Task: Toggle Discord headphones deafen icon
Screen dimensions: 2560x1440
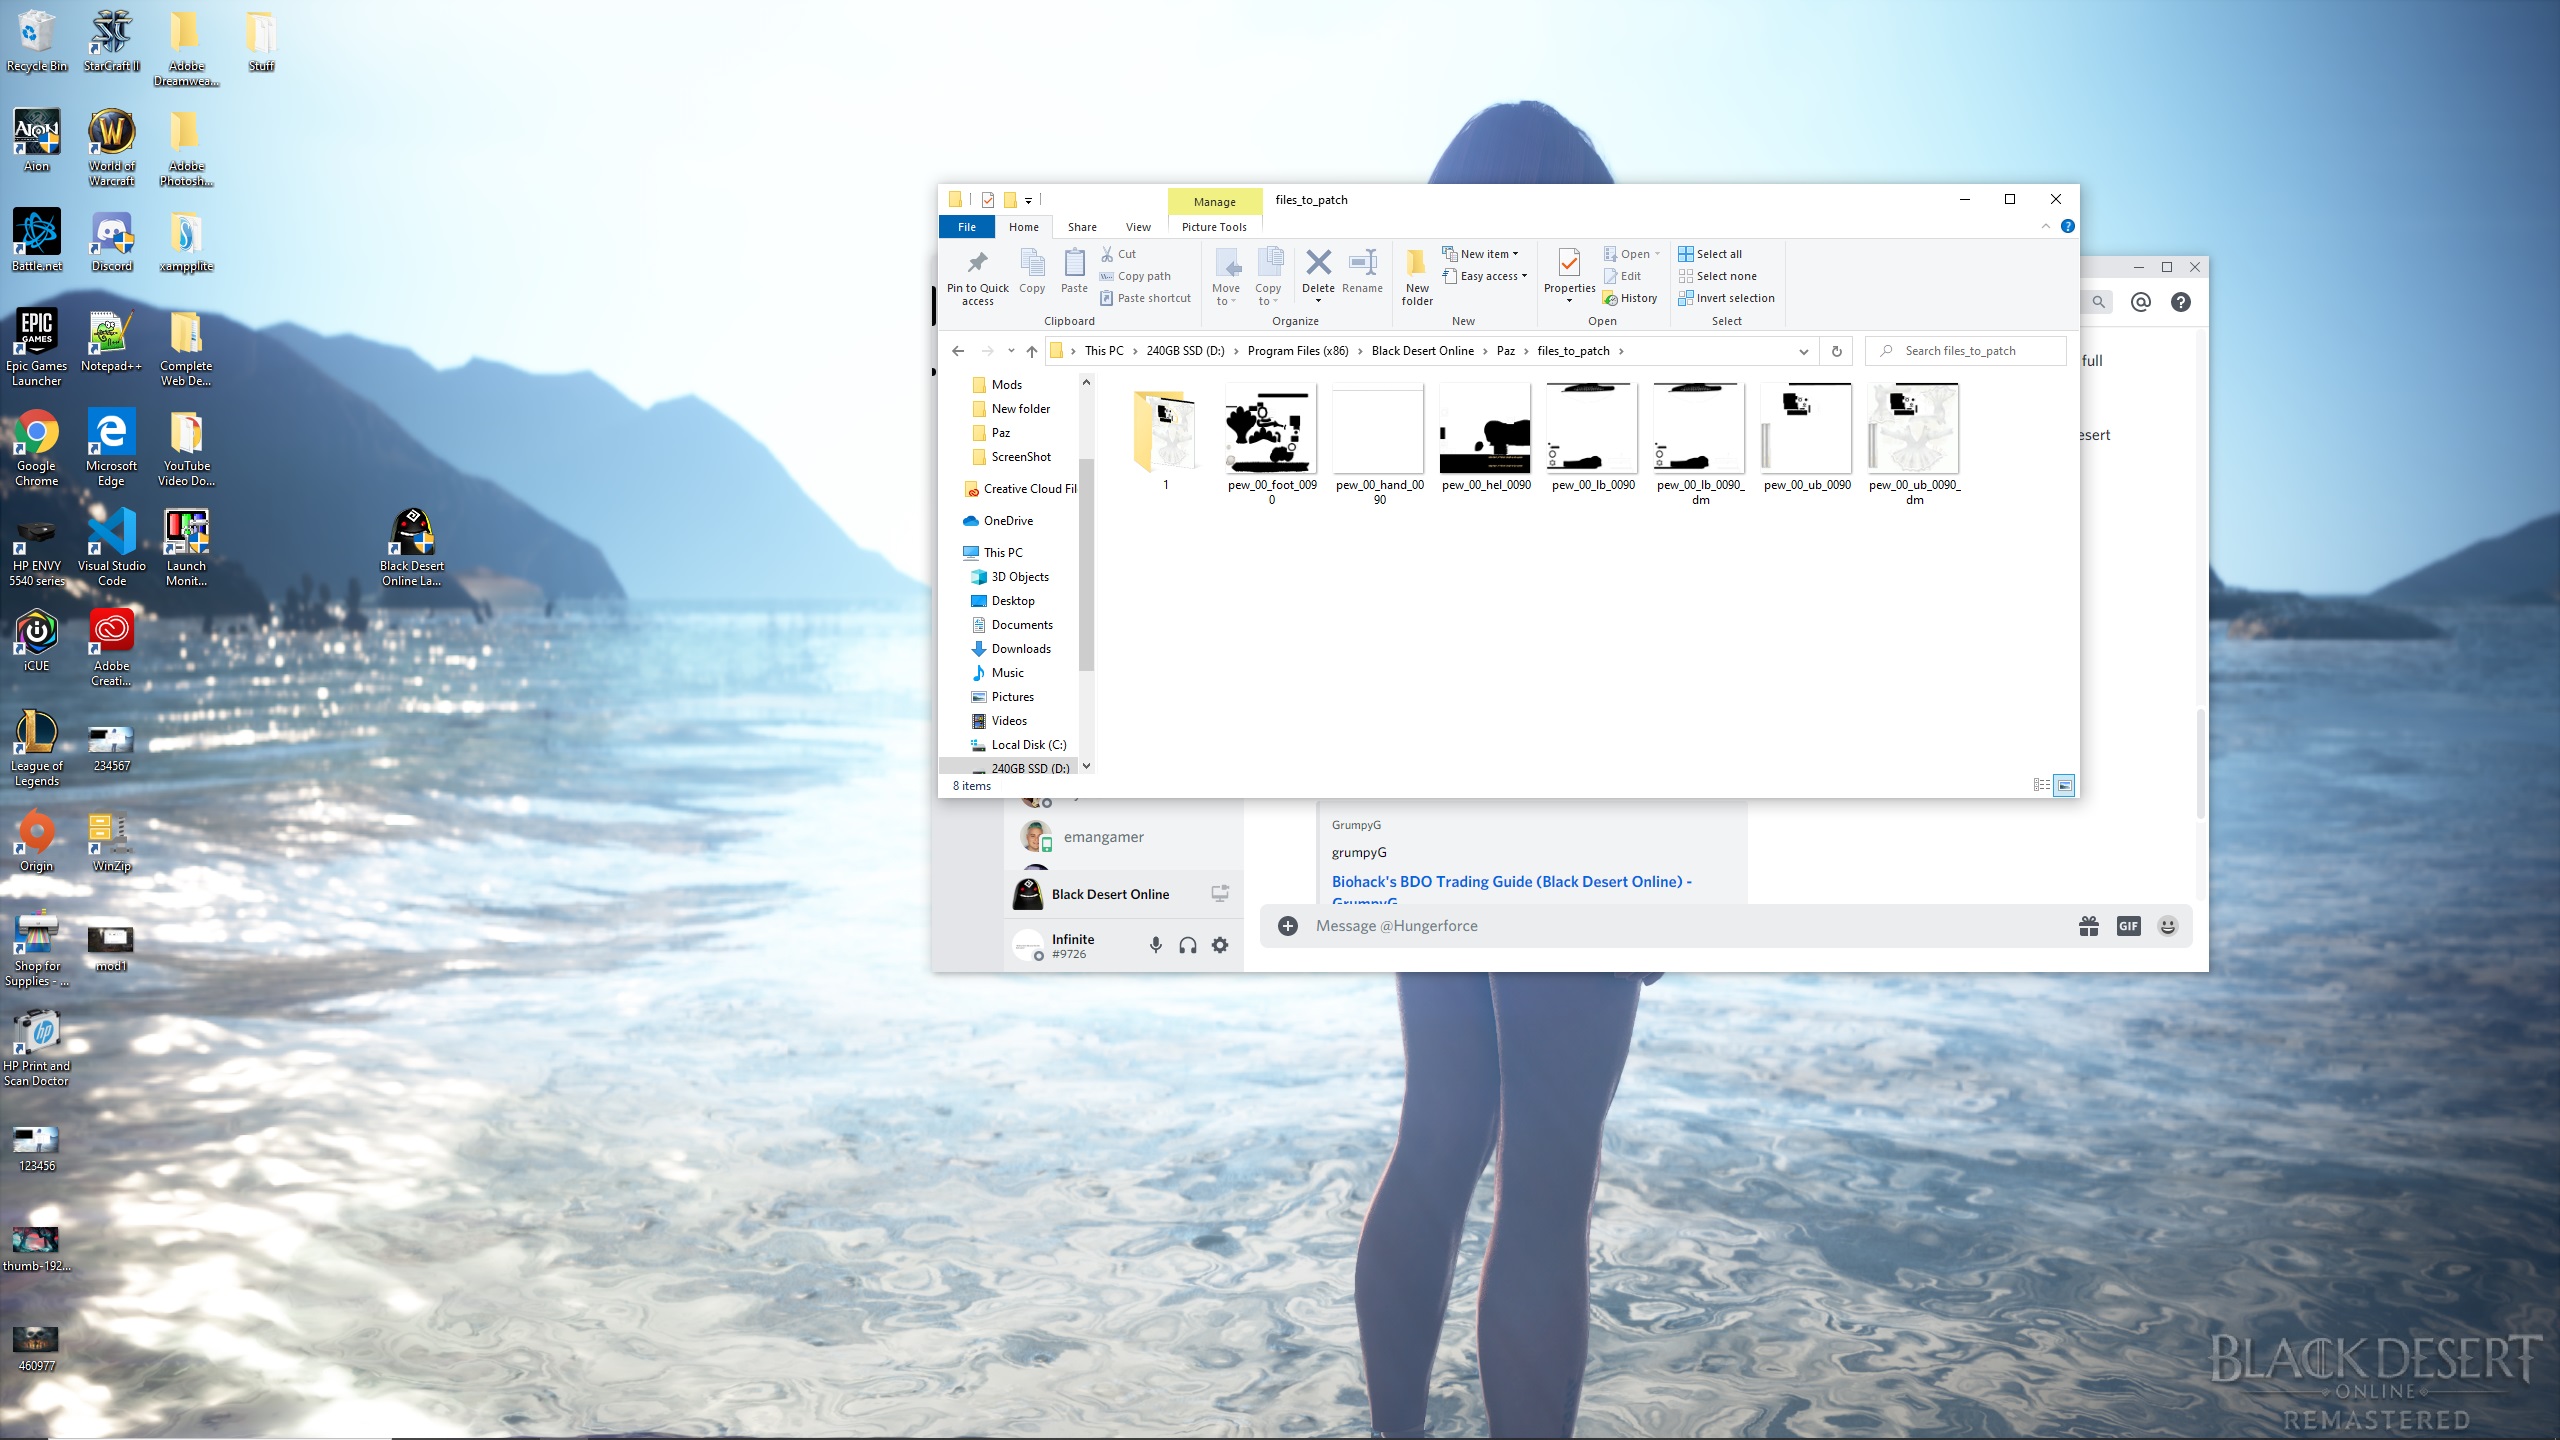Action: pyautogui.click(x=1188, y=945)
